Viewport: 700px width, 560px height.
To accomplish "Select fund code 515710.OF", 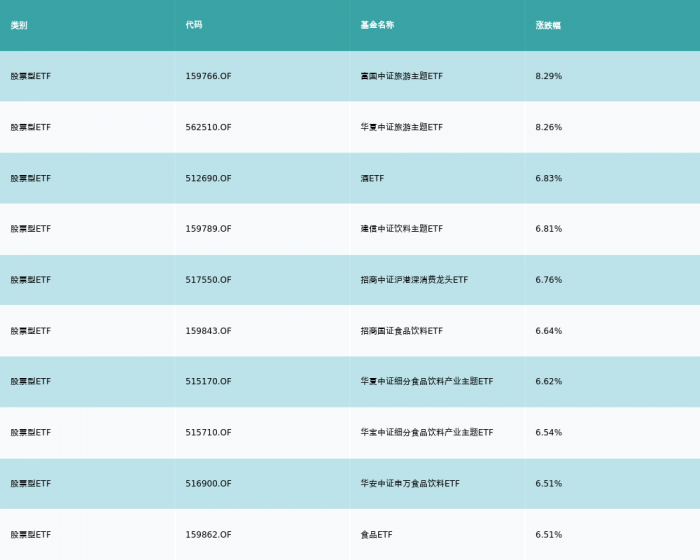I will coord(208,433).
